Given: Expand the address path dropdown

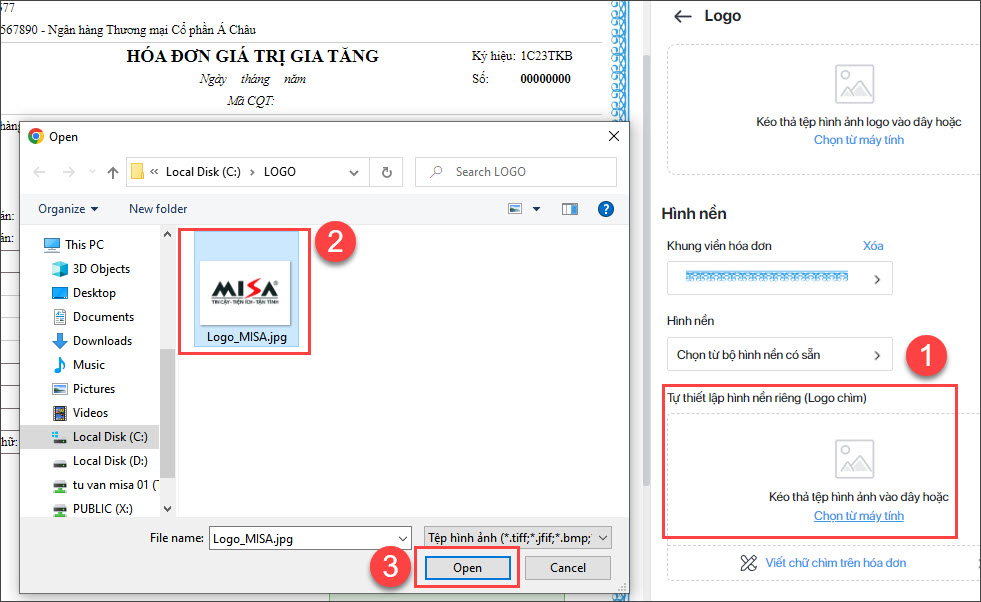Looking at the screenshot, I should point(354,173).
